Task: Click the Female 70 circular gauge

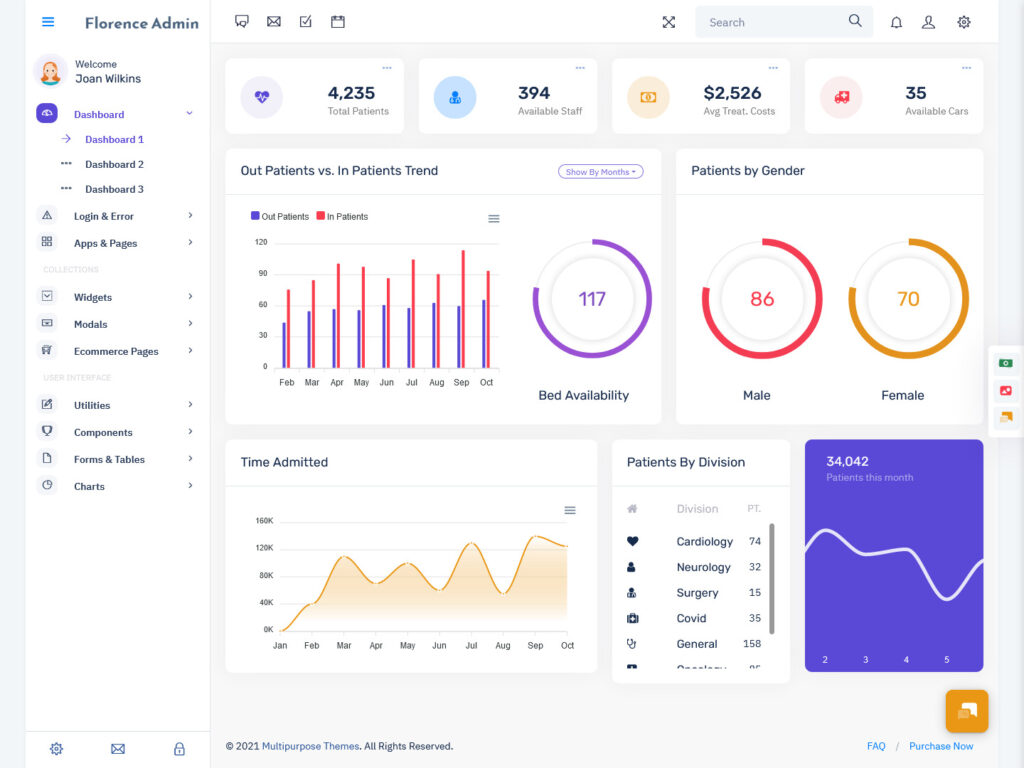Action: click(908, 298)
